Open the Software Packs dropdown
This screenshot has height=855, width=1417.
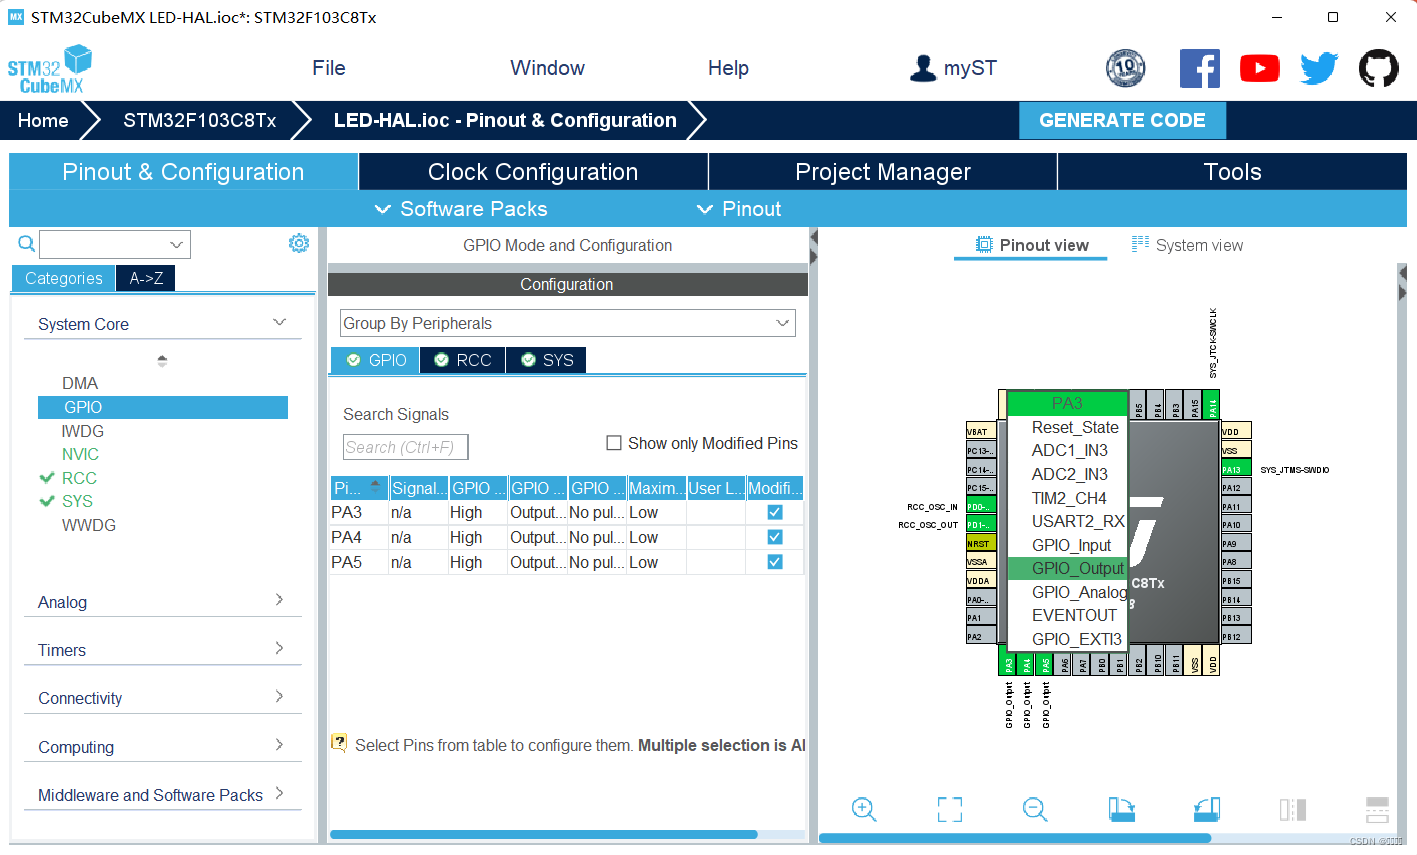coord(461,209)
